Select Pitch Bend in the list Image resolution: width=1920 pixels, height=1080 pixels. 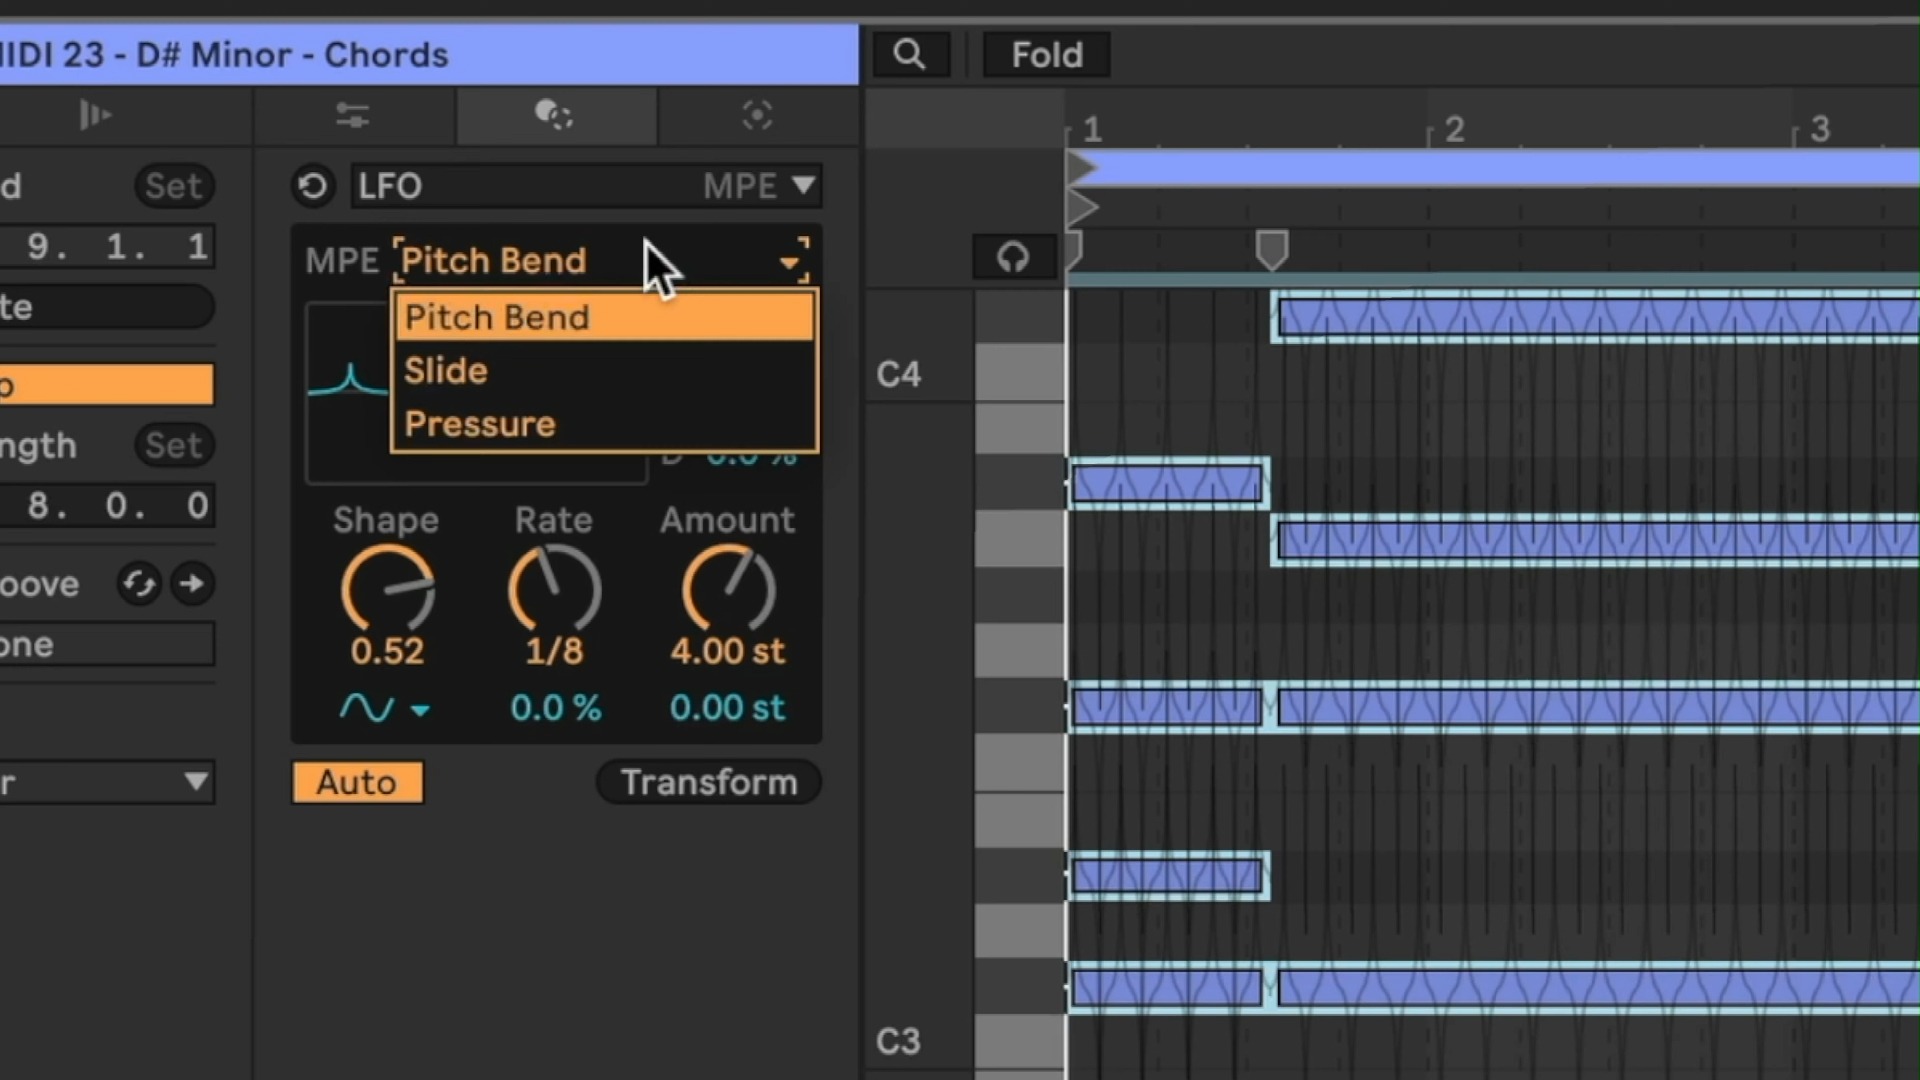pos(604,318)
